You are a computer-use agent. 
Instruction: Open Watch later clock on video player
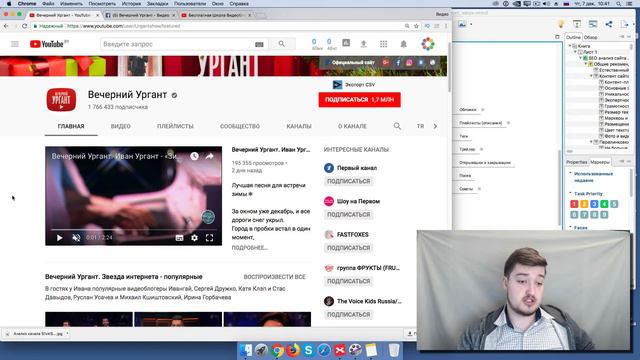(x=194, y=156)
